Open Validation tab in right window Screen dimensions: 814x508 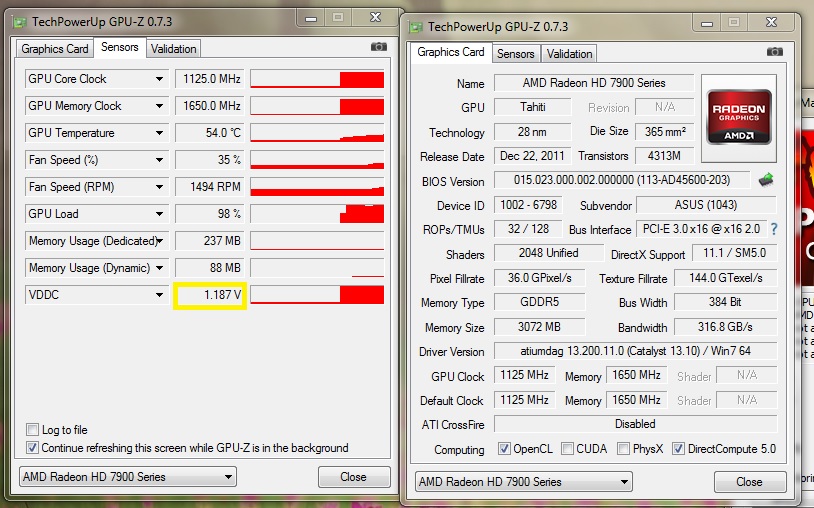[569, 54]
